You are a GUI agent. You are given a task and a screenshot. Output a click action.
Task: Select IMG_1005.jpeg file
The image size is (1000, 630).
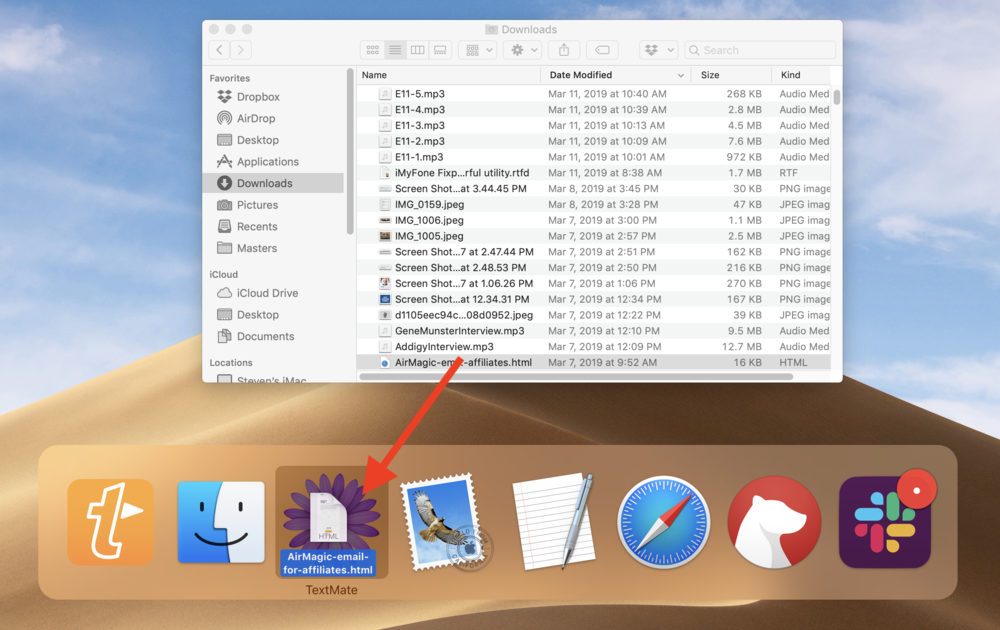click(594, 236)
